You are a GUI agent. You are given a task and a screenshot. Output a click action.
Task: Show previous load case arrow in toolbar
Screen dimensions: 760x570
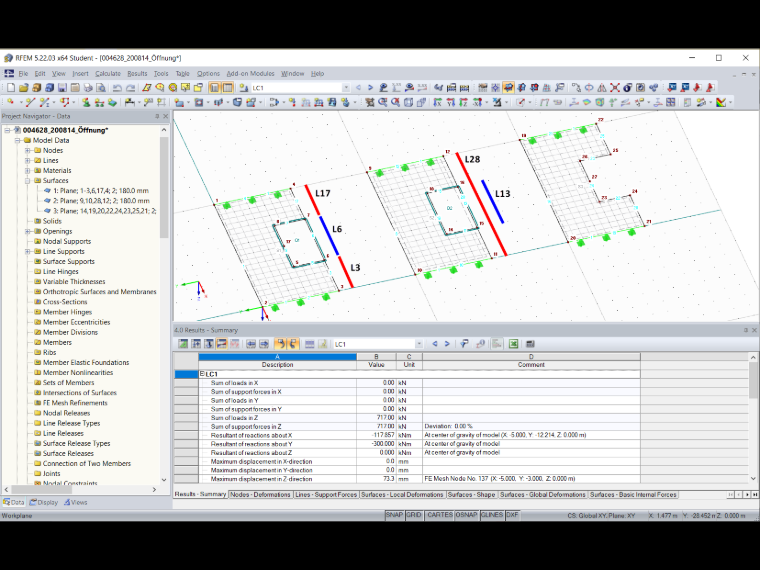(358, 88)
